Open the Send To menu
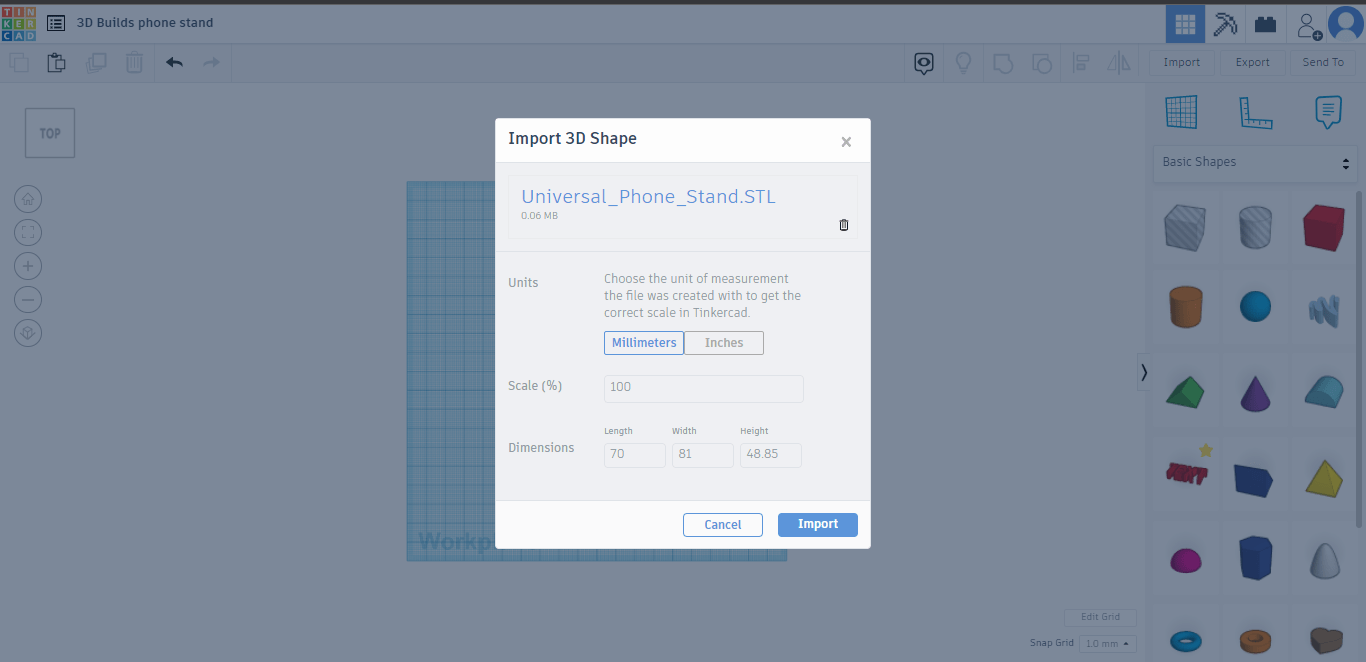This screenshot has width=1366, height=662. coord(1322,63)
